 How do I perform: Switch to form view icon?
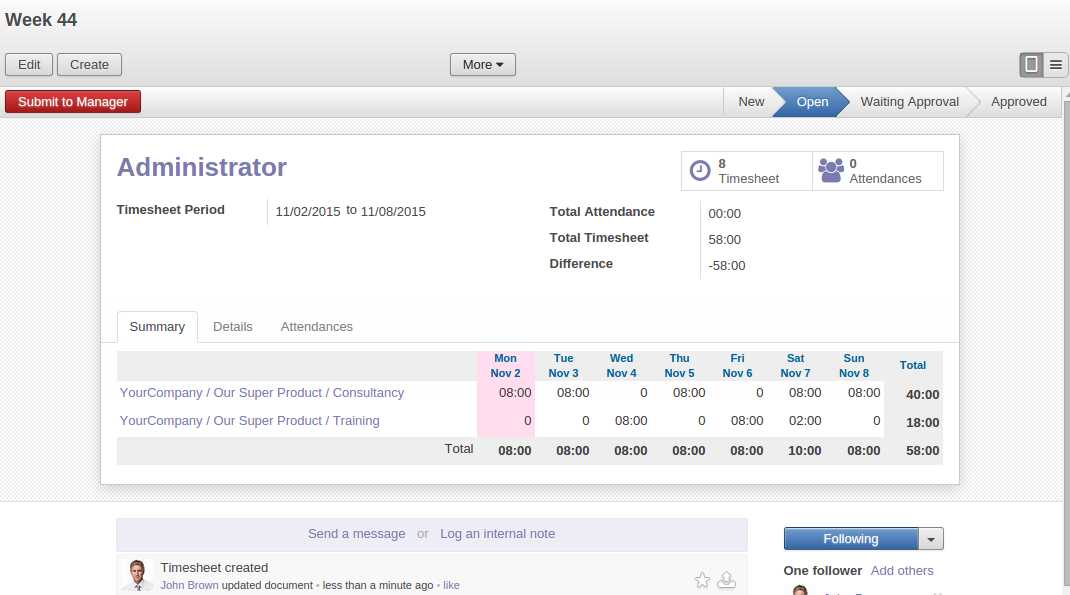pos(1031,65)
